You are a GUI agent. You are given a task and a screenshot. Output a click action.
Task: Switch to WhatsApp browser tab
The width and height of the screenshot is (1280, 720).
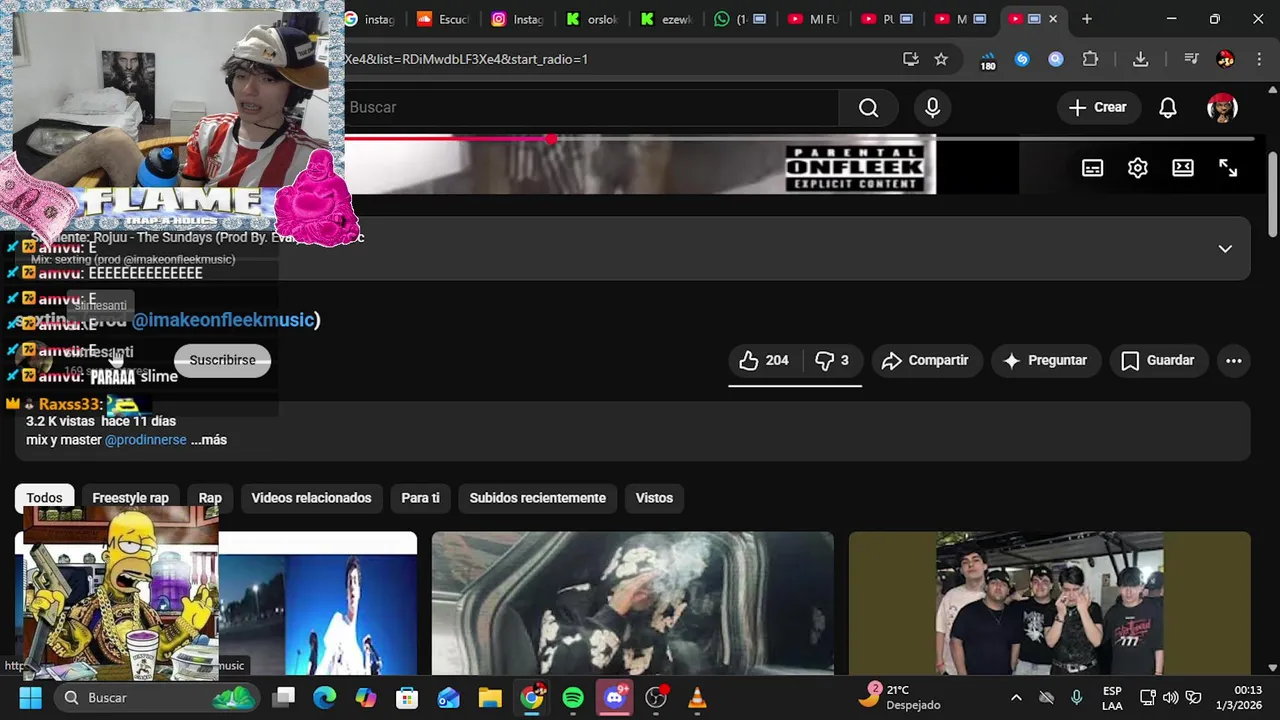click(x=741, y=19)
